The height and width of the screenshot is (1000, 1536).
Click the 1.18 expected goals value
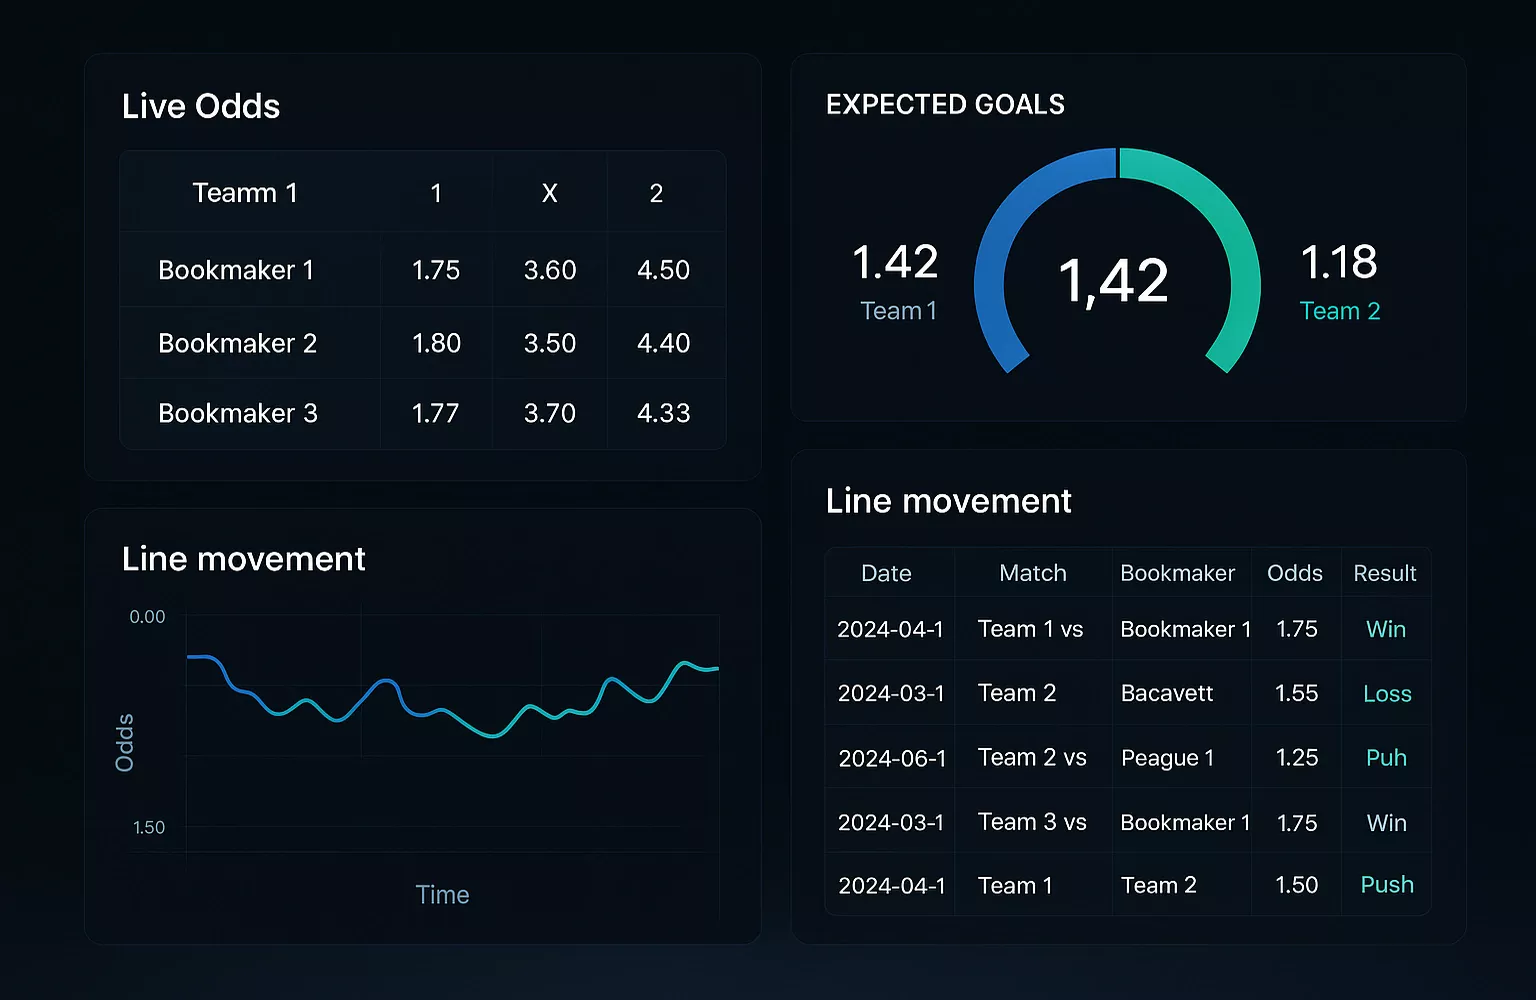pyautogui.click(x=1339, y=263)
